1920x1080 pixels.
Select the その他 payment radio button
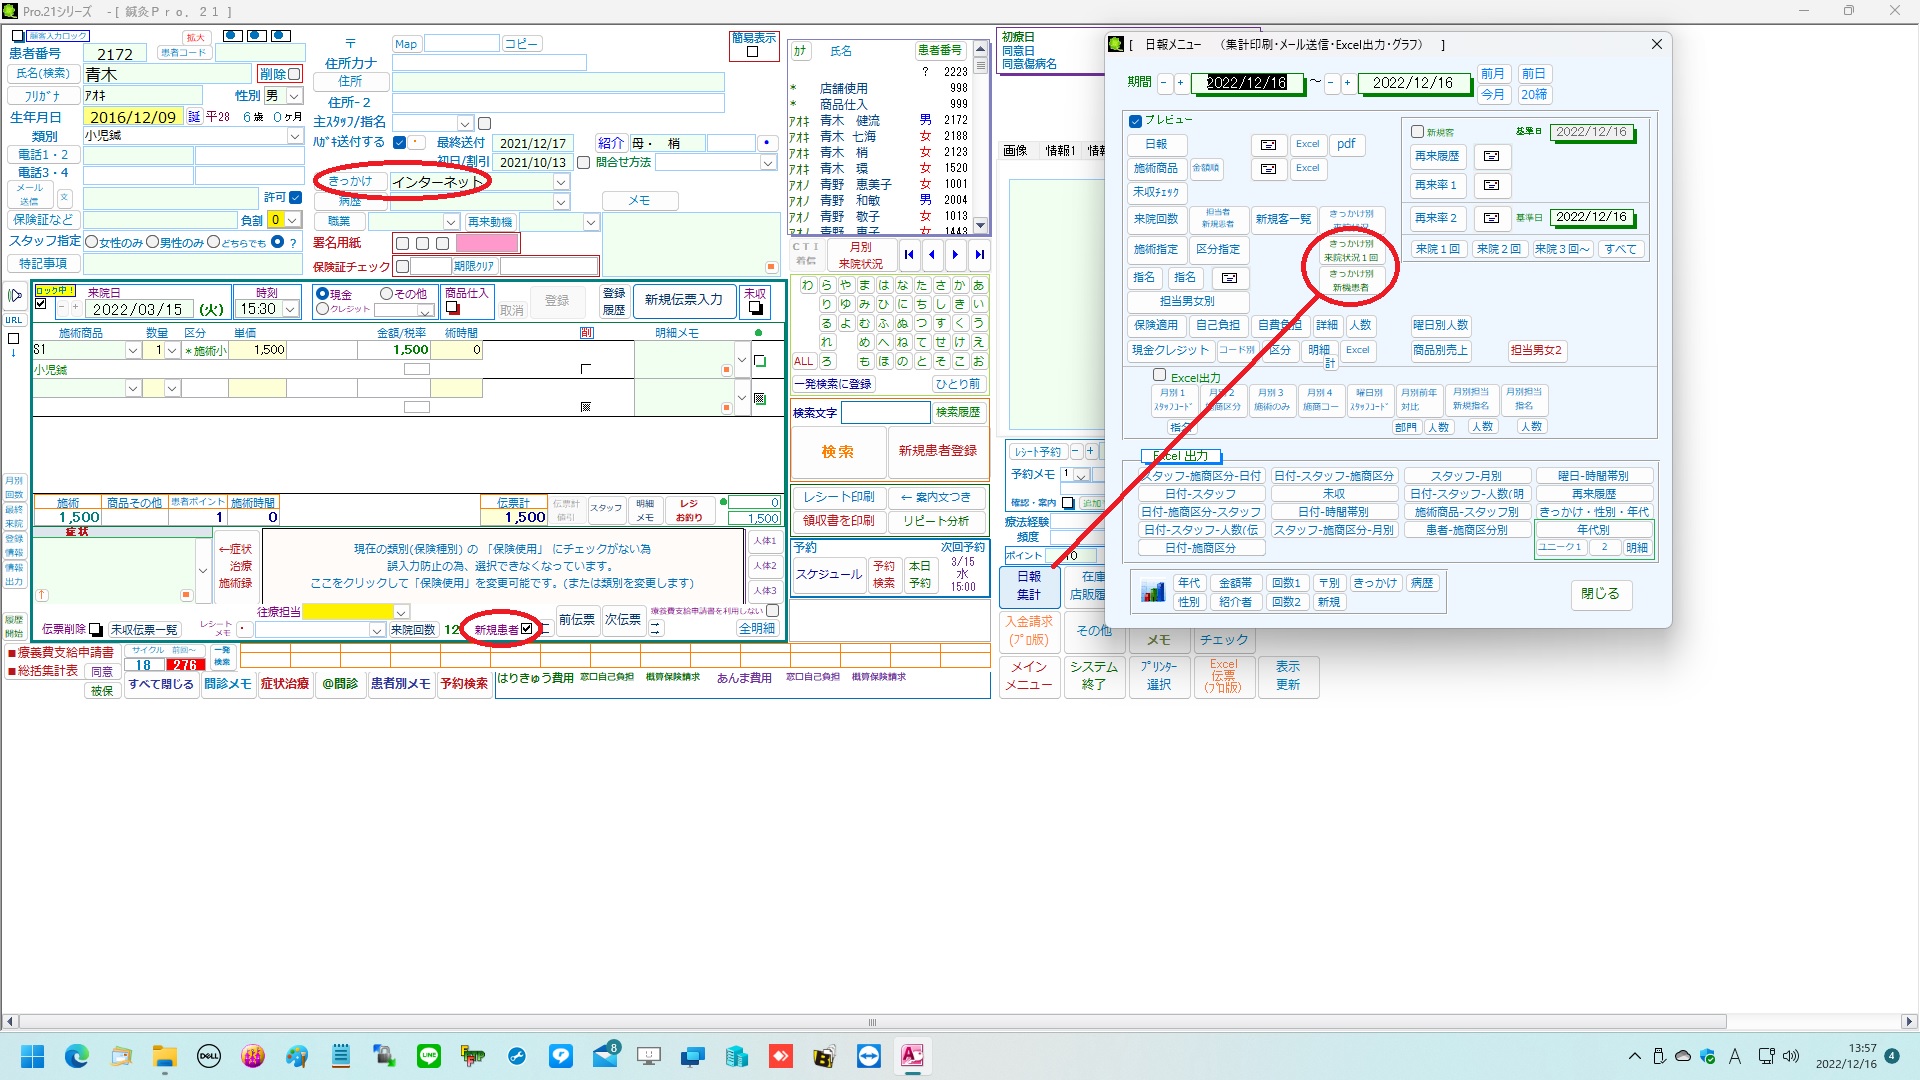click(386, 294)
